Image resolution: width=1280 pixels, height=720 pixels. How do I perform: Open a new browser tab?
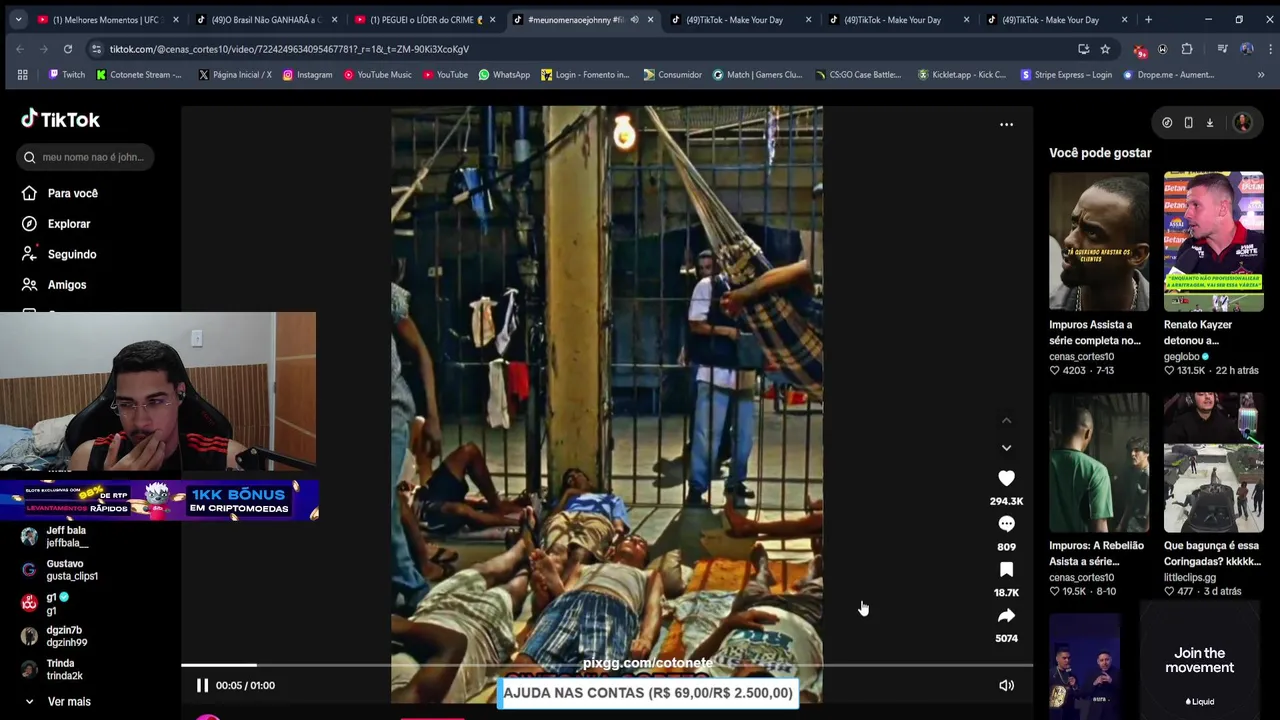click(x=1148, y=20)
